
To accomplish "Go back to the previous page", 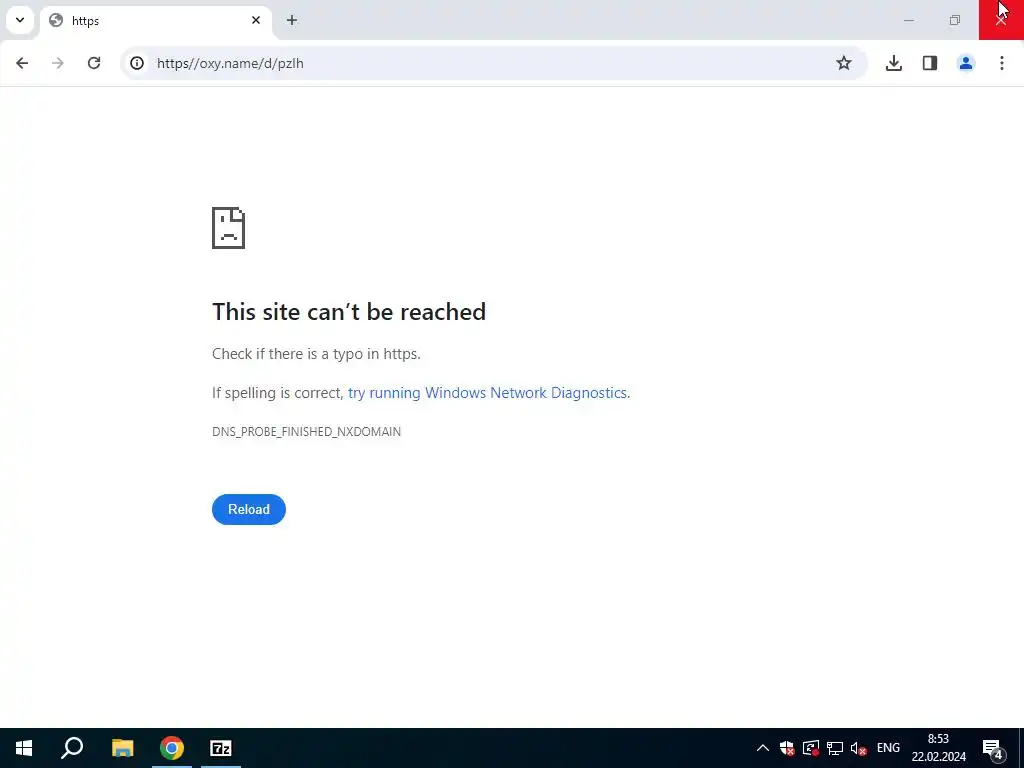I will [x=22, y=63].
